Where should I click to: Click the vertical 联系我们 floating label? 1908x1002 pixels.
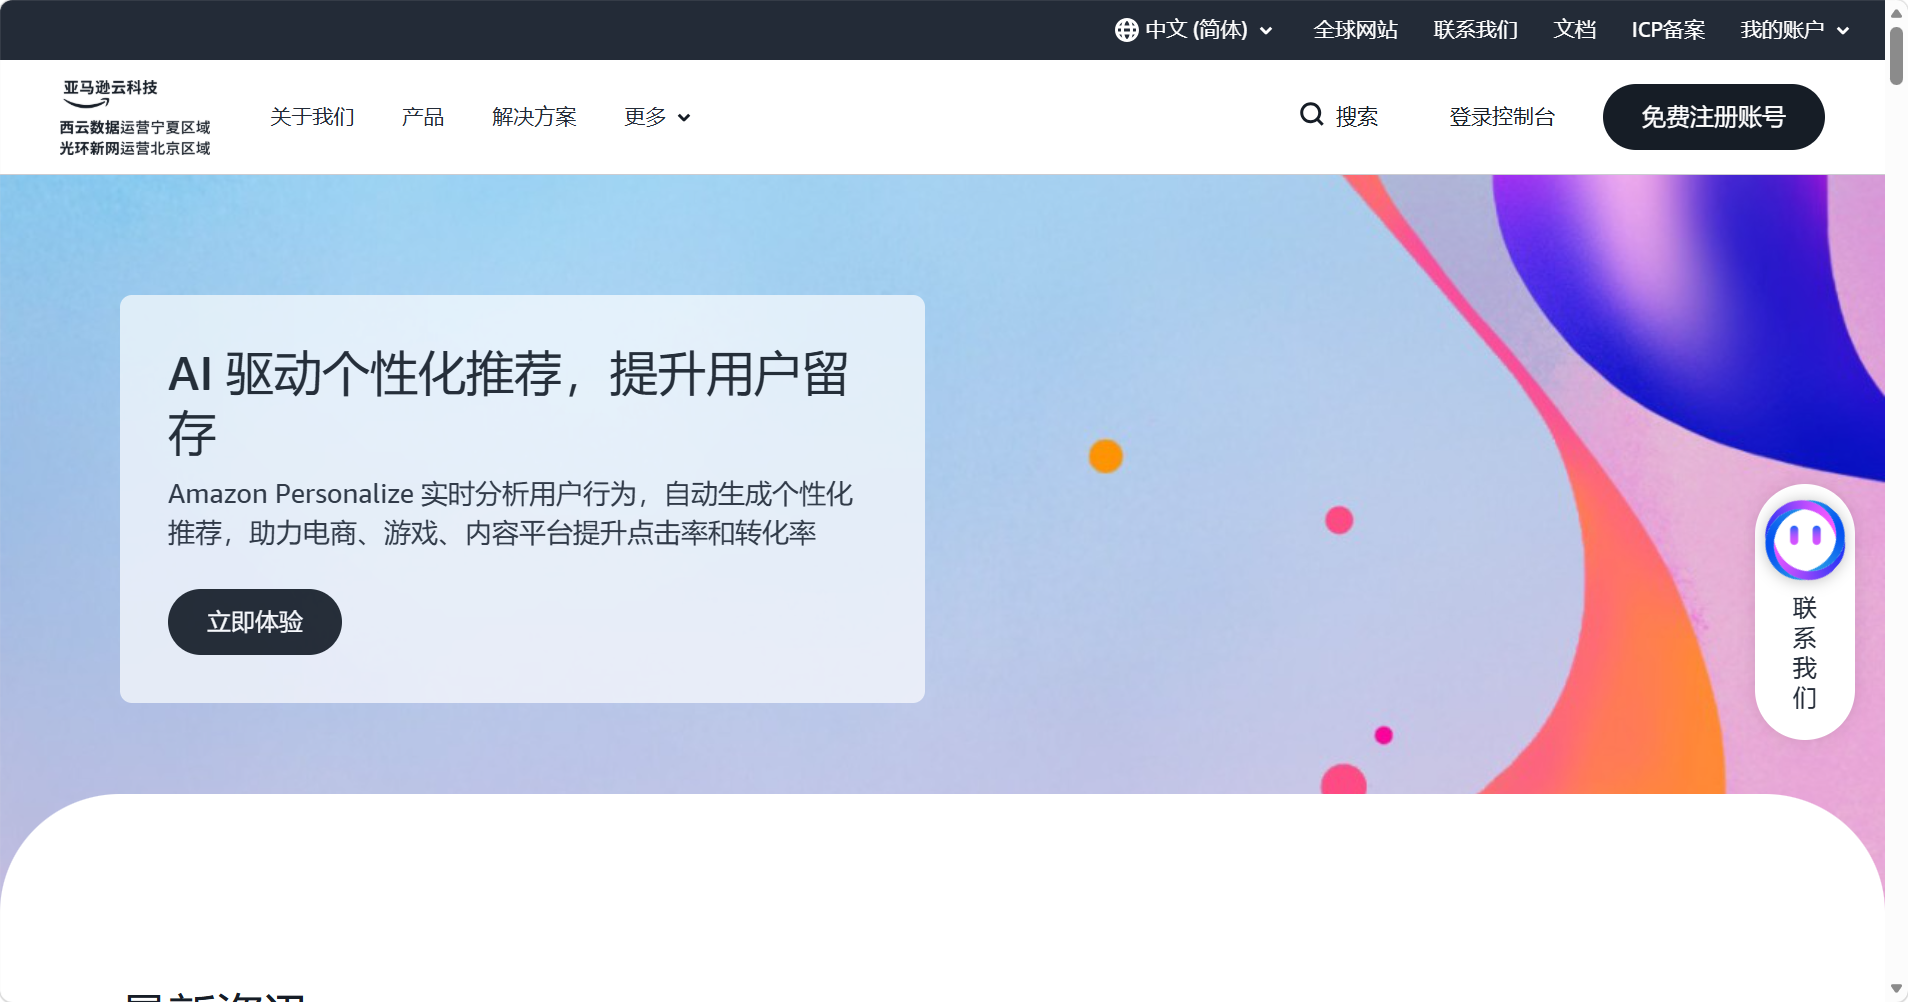pos(1804,652)
